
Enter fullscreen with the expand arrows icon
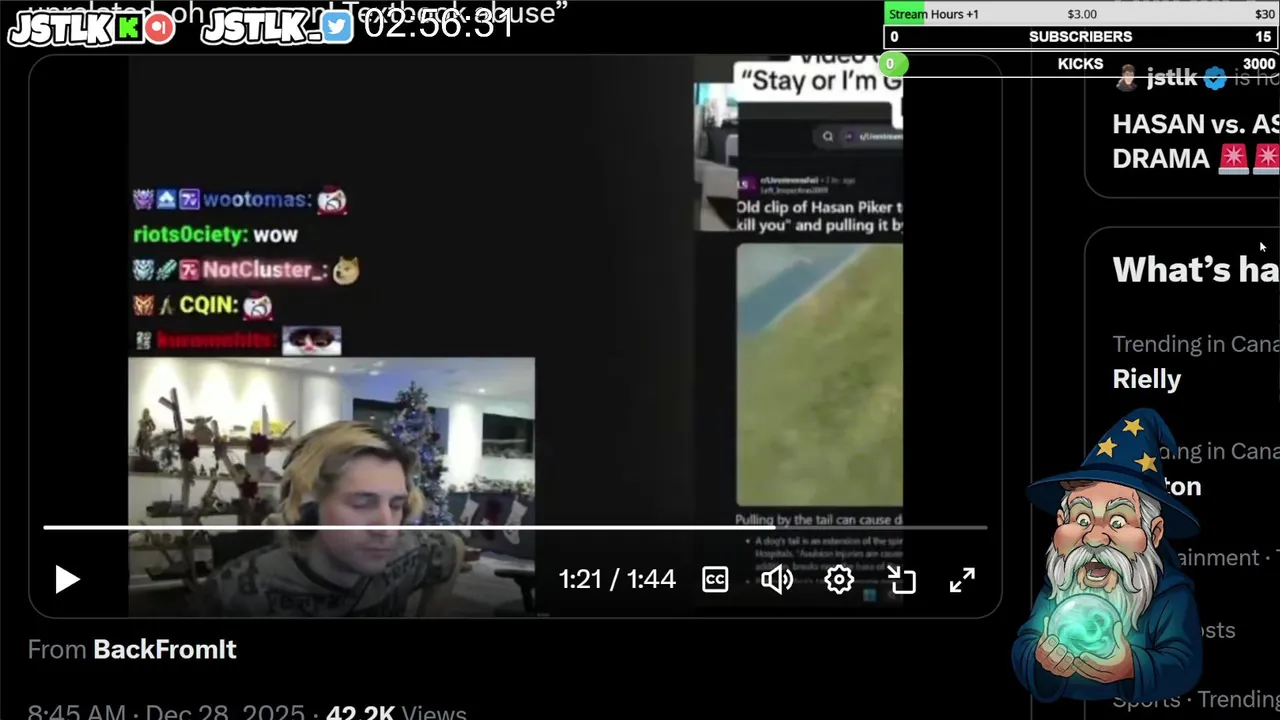point(962,580)
